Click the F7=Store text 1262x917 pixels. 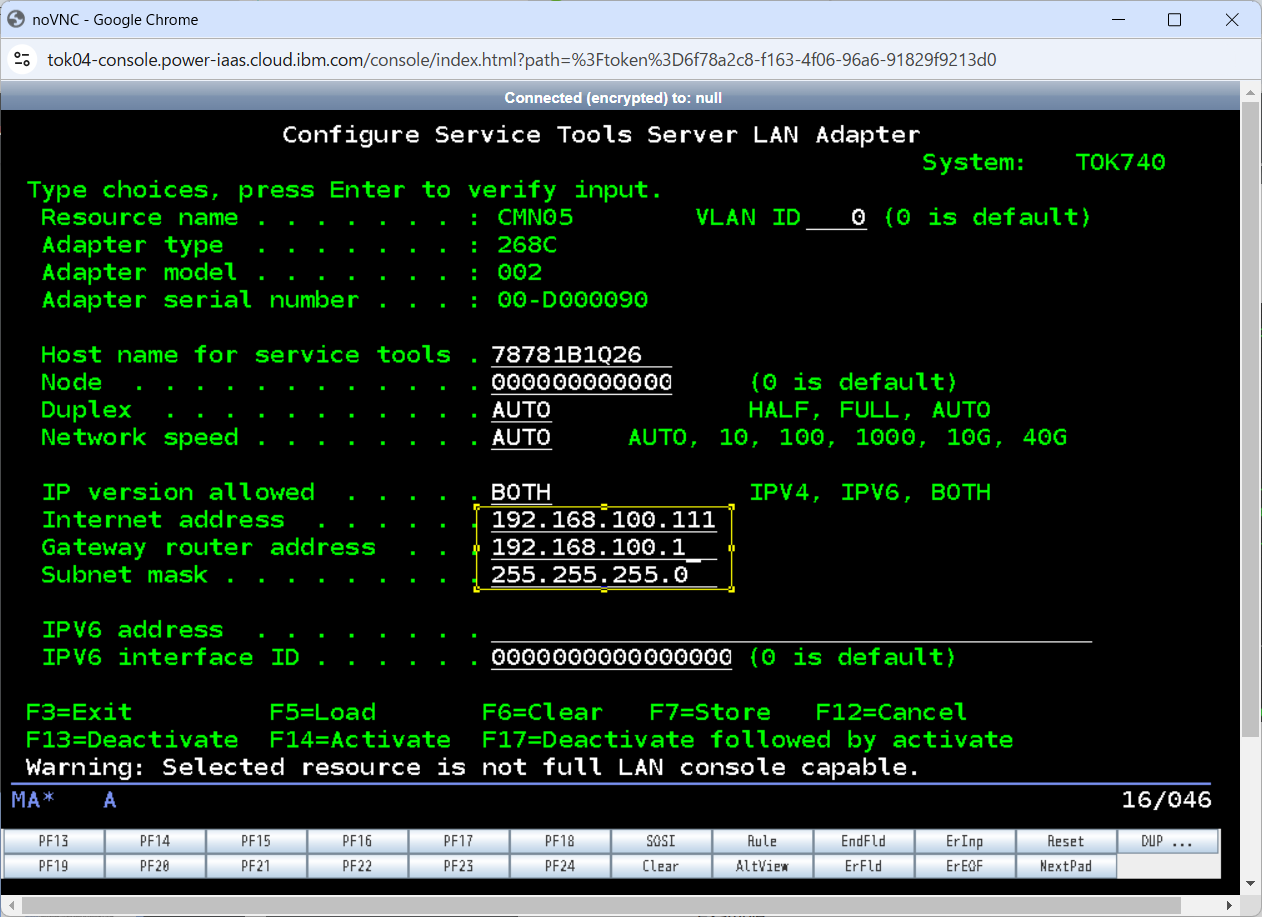[710, 713]
